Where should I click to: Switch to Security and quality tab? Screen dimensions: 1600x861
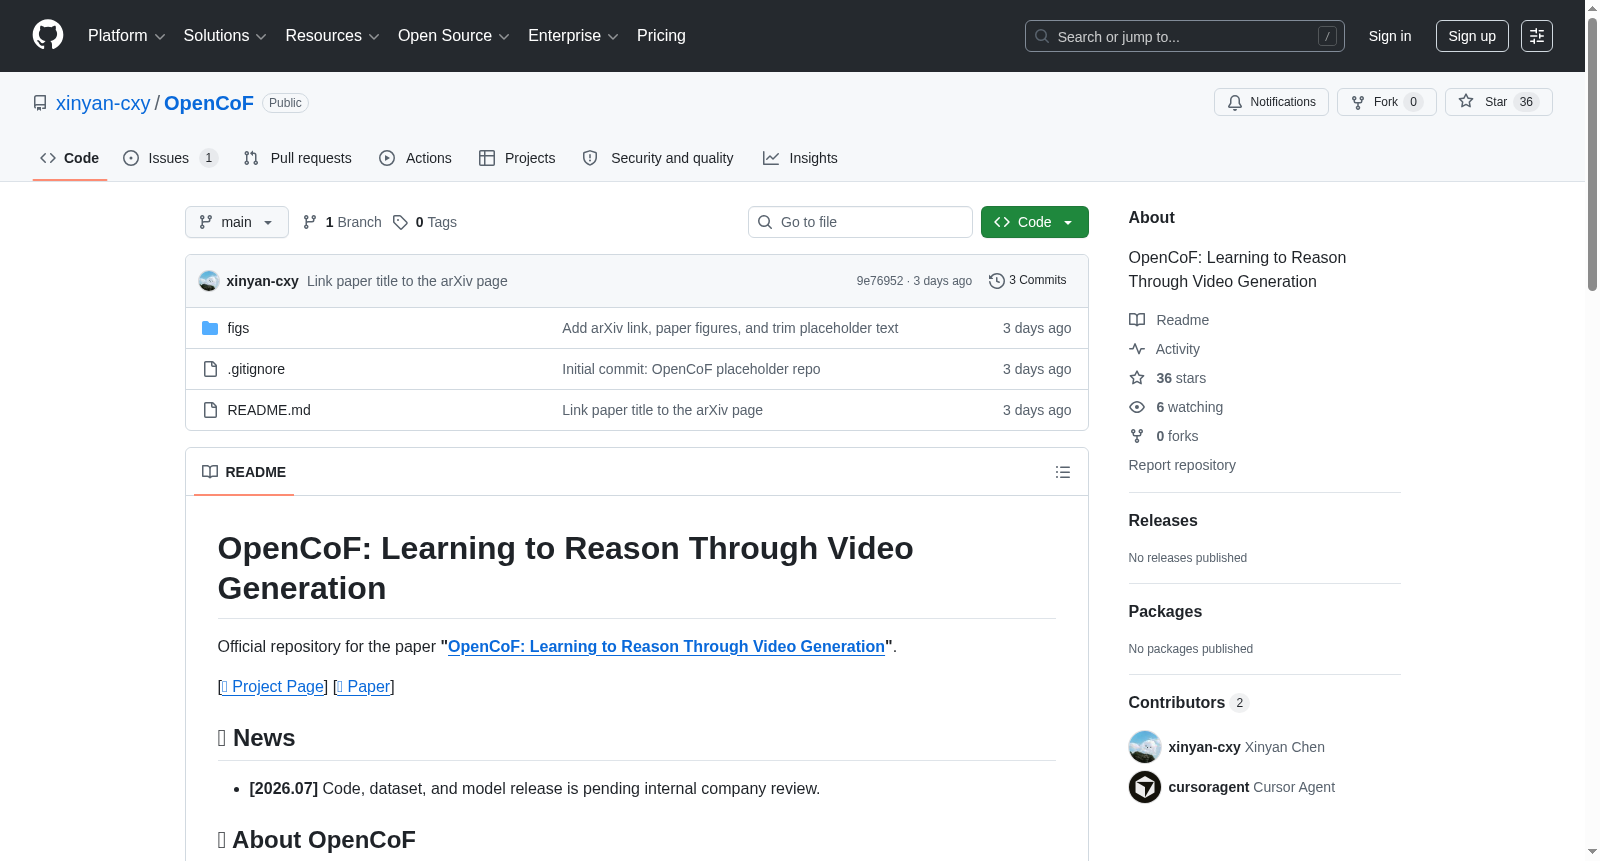click(x=658, y=158)
